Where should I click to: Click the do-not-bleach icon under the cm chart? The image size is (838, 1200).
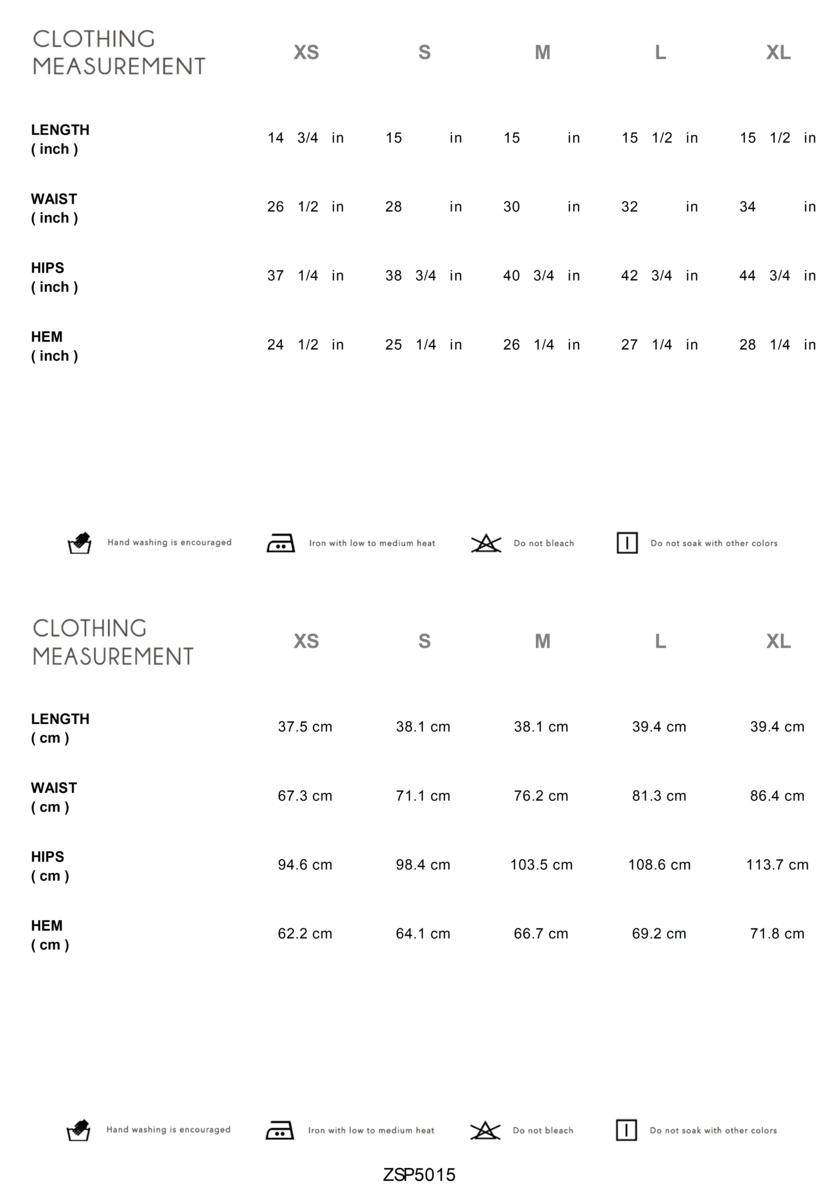coord(485,1130)
